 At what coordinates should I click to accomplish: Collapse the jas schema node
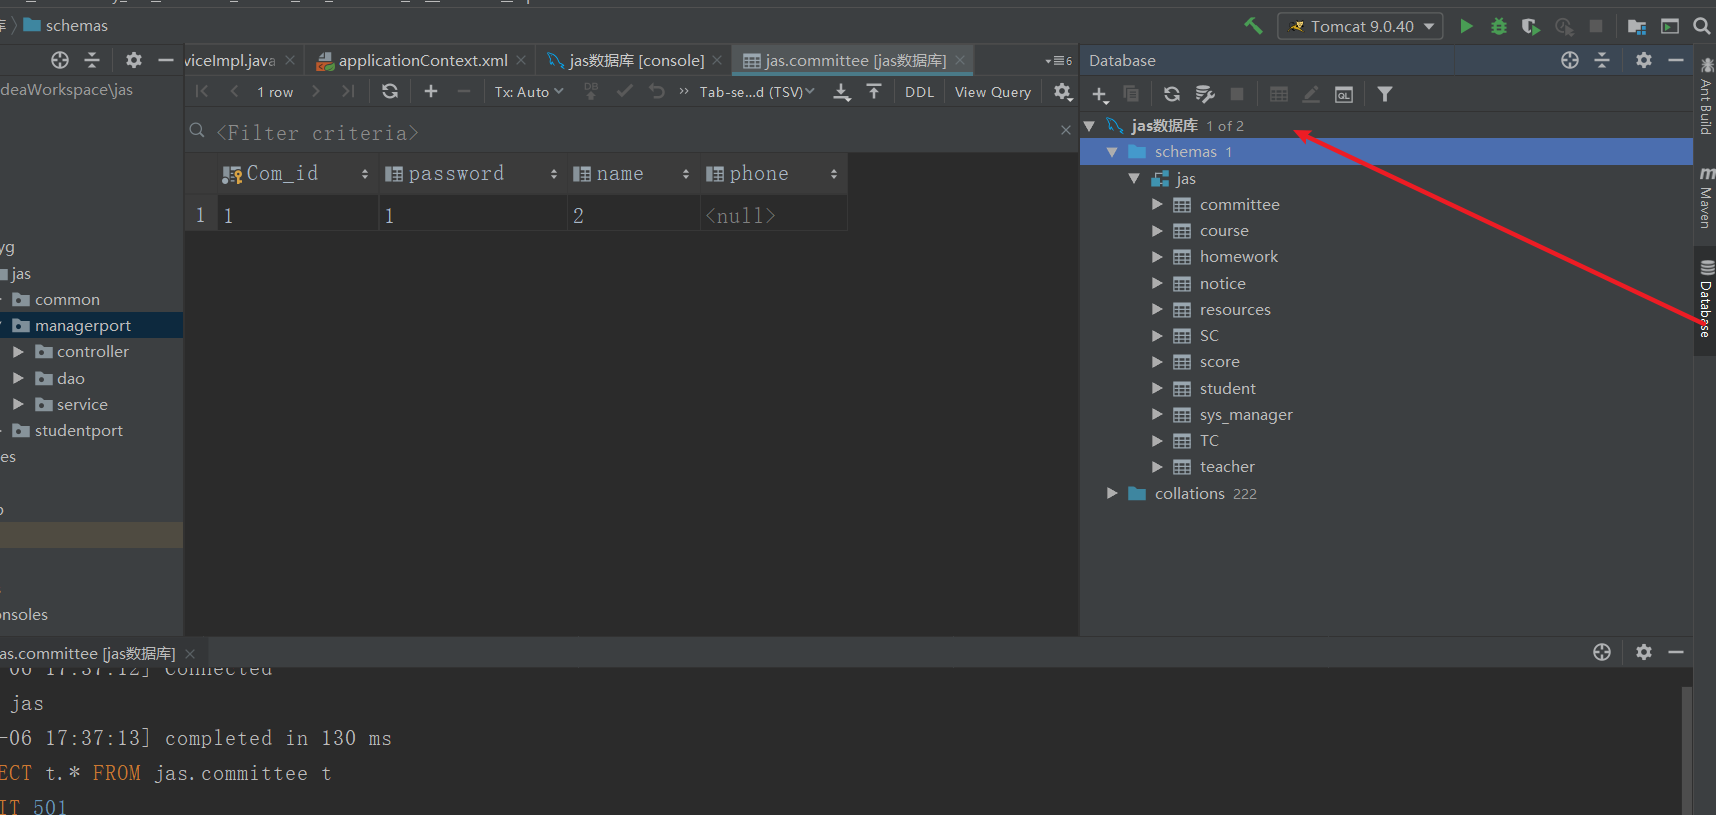[x=1134, y=179]
